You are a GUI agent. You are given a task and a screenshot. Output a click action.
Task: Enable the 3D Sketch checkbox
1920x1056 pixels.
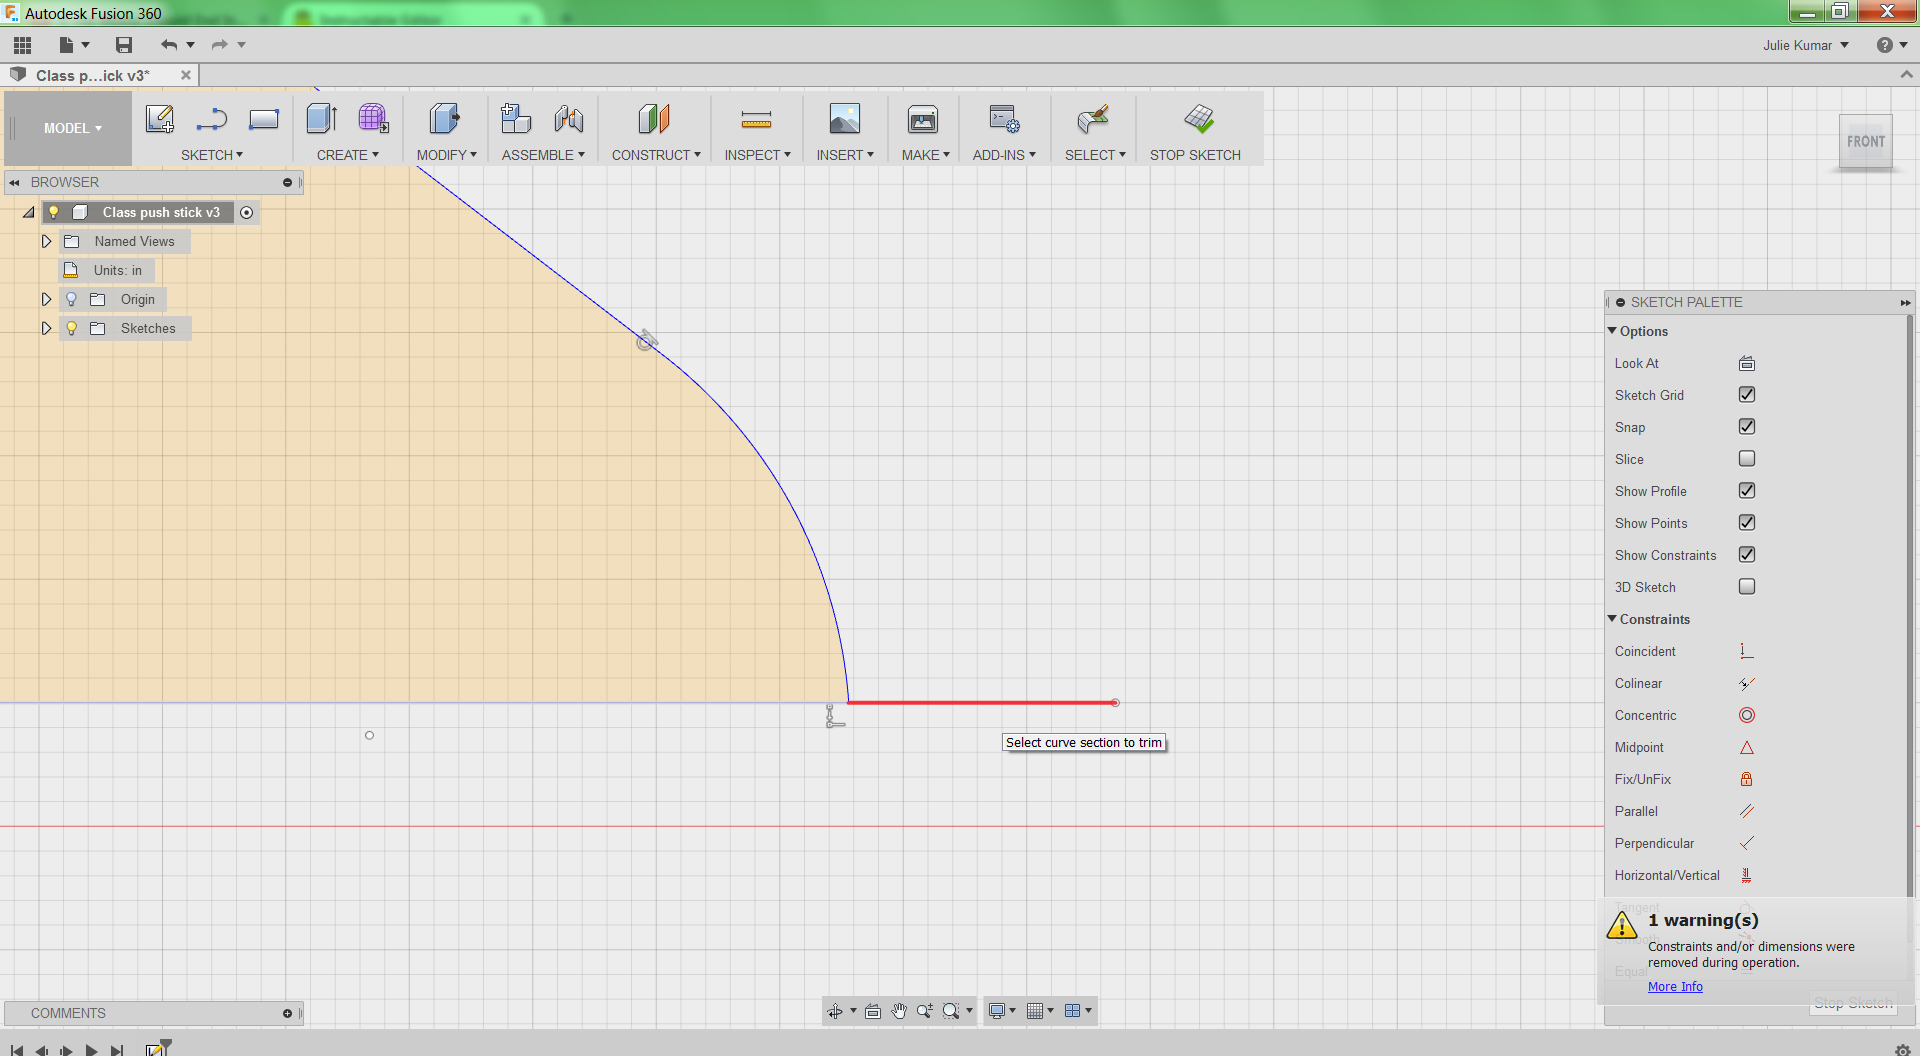(x=1747, y=587)
